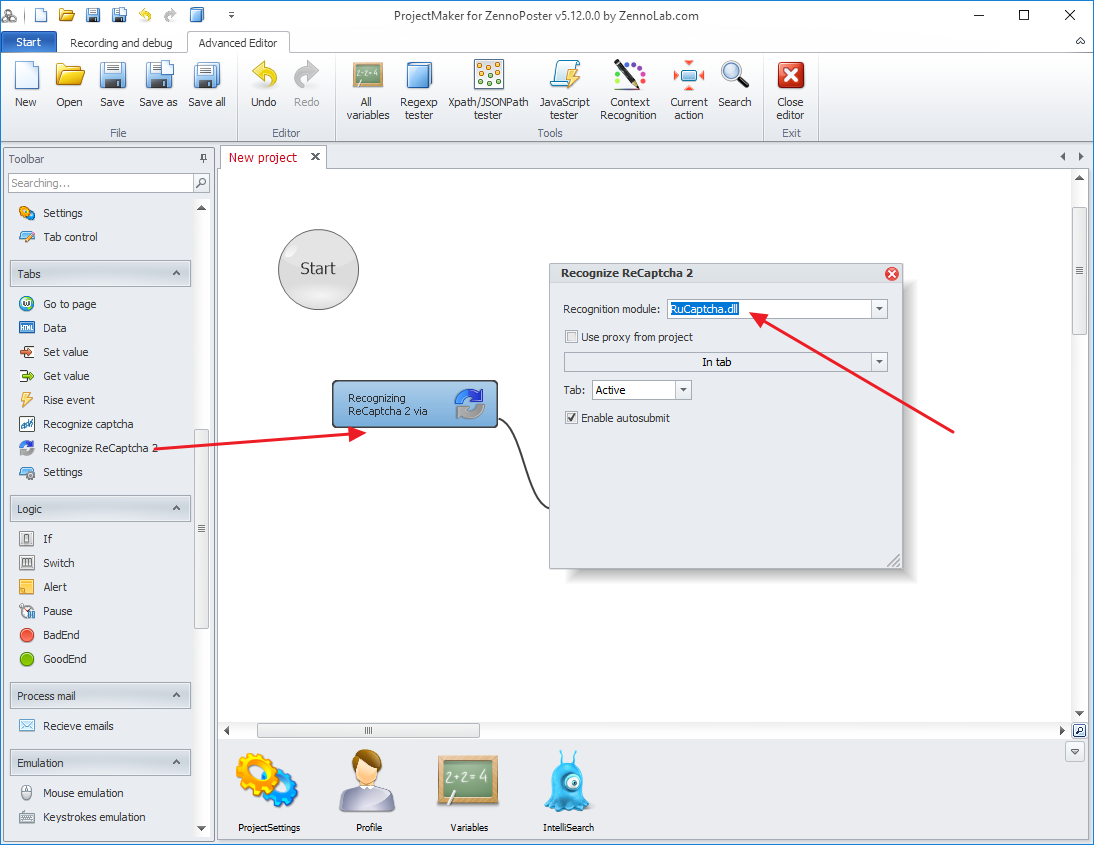1094x845 pixels.
Task: Open the Tab Active dropdown
Action: tap(683, 390)
